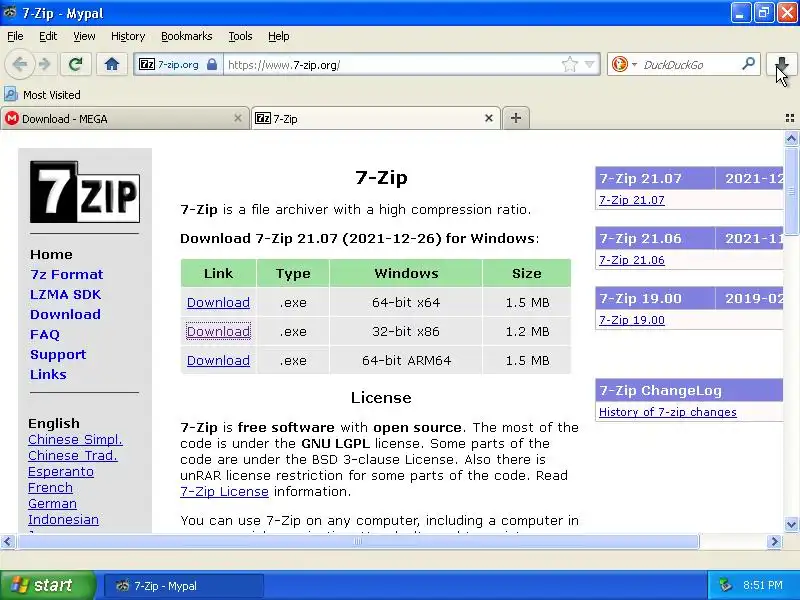Click the 7-Zip - Mypal taskbar button
This screenshot has height=600, width=800.
pyautogui.click(x=184, y=586)
